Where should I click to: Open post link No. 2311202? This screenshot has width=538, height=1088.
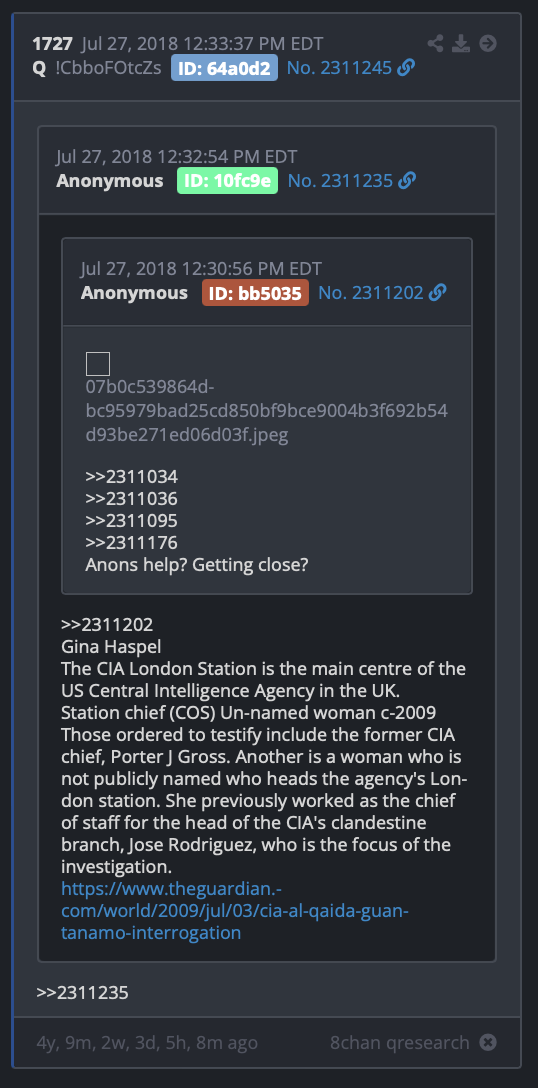(371, 293)
